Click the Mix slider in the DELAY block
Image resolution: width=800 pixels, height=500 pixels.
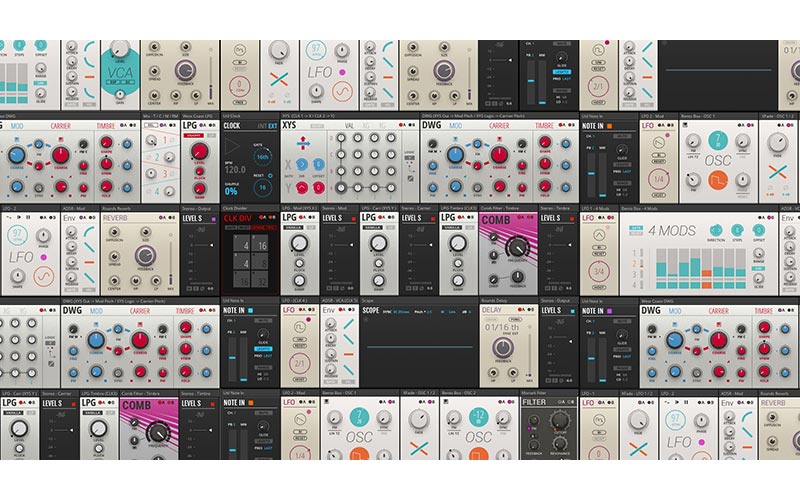pyautogui.click(x=530, y=357)
